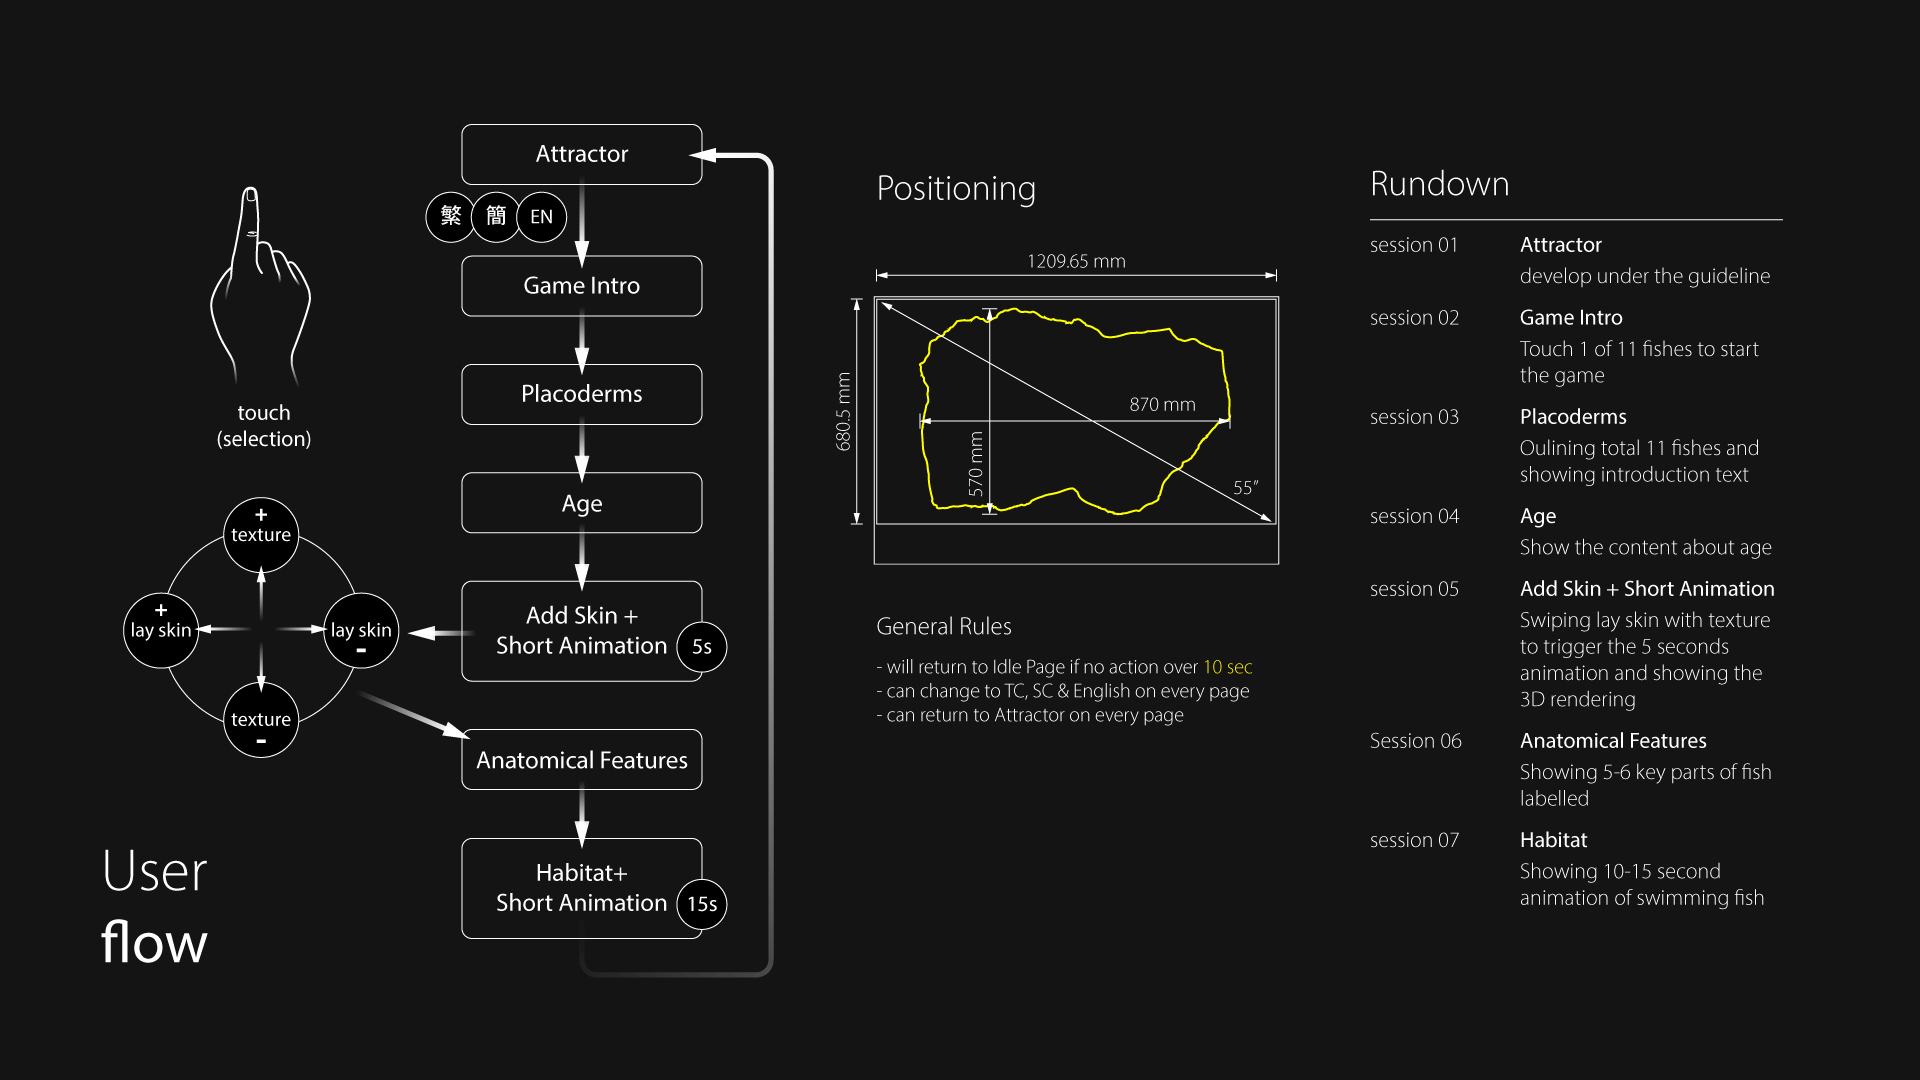Click the Attractor flow box
Screen dimensions: 1920x1080
click(581, 154)
